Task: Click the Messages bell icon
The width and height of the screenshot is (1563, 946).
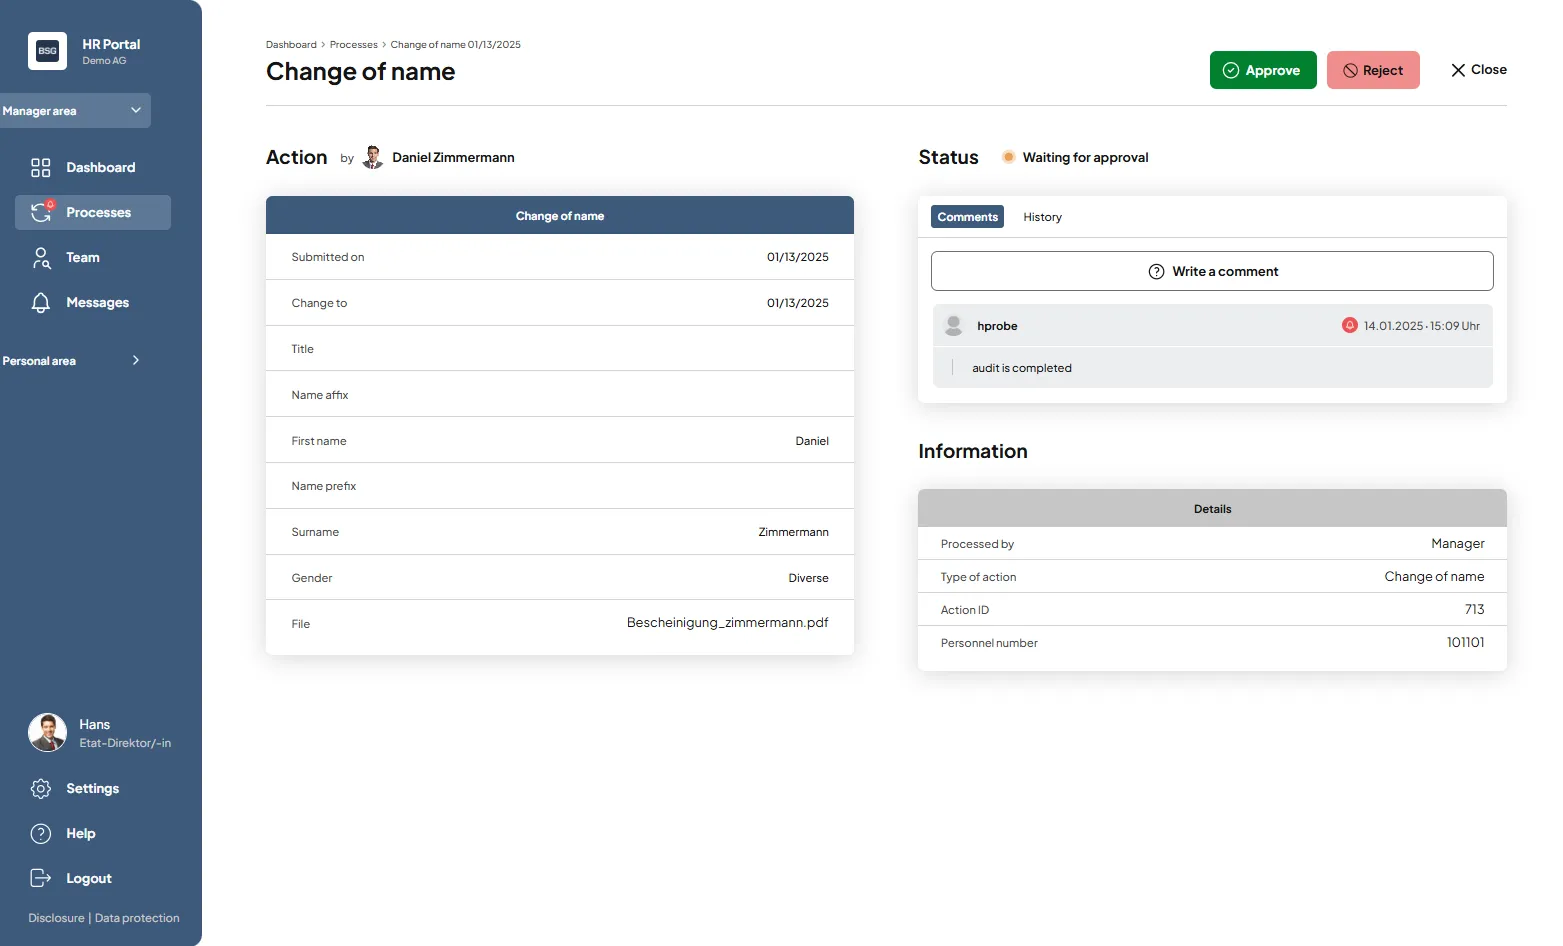Action: (x=41, y=303)
